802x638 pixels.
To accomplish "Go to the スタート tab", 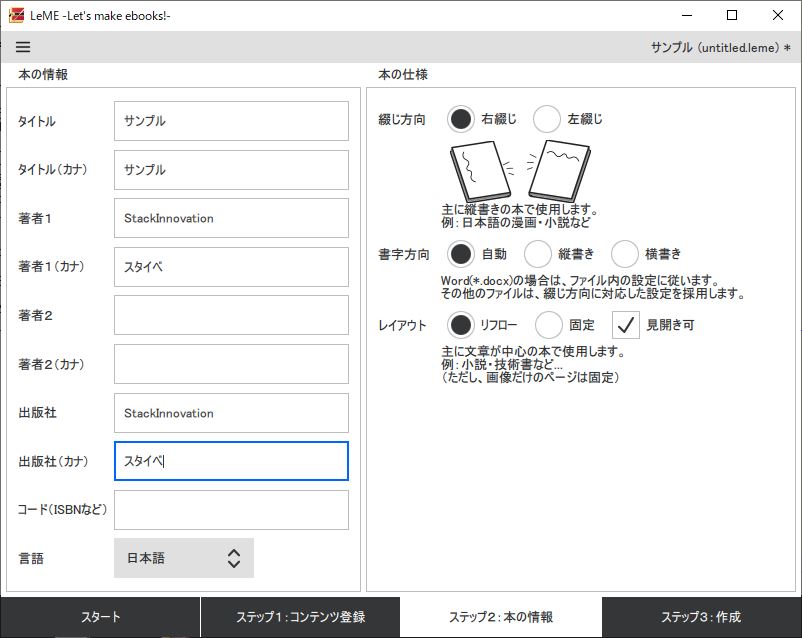I will 100,617.
